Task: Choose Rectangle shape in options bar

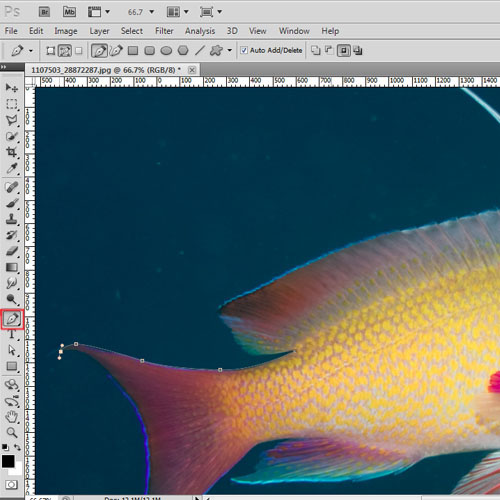Action: [x=133, y=51]
